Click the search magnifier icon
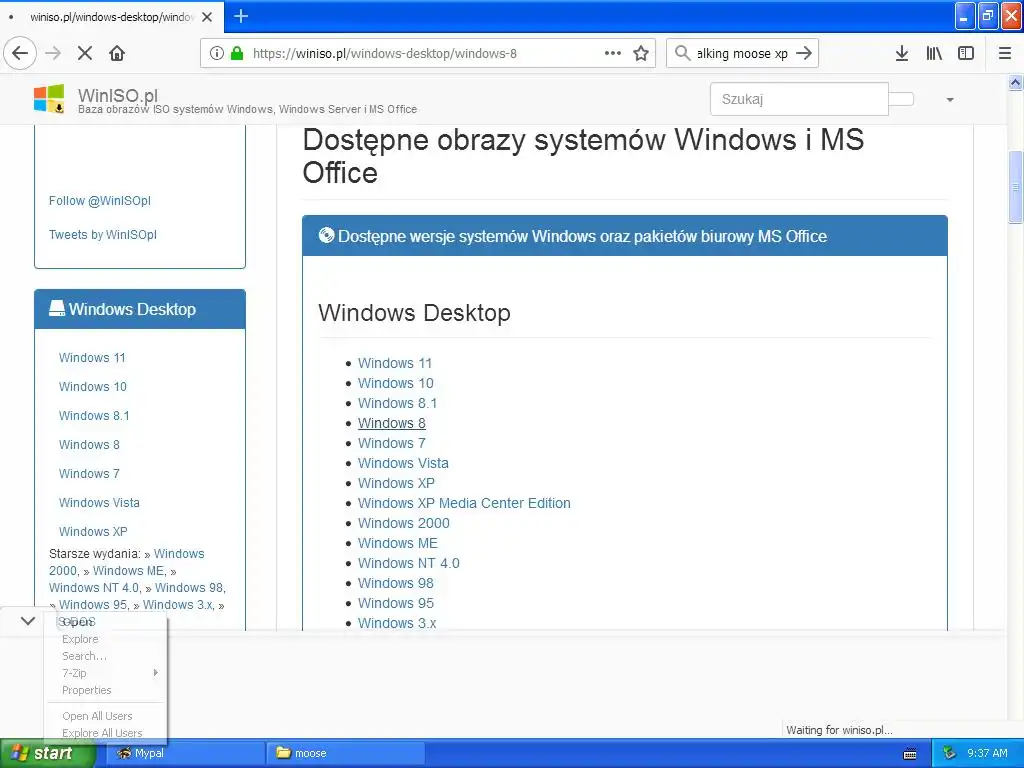Viewport: 1024px width, 768px height. 682,53
